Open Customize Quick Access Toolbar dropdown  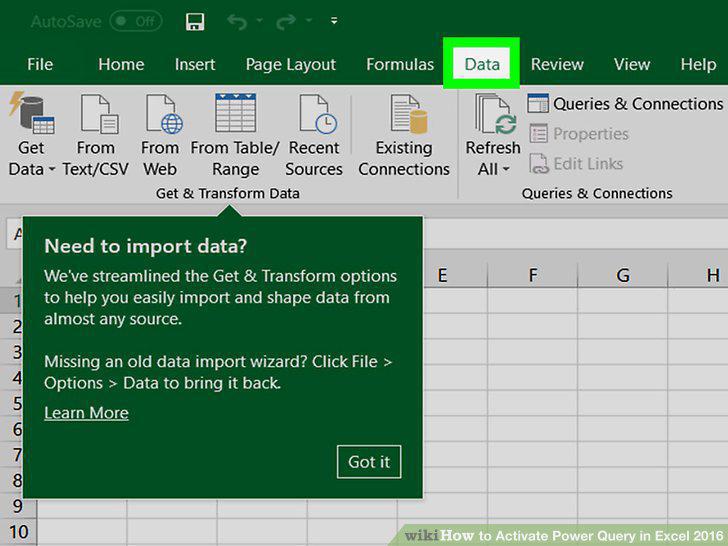334,20
